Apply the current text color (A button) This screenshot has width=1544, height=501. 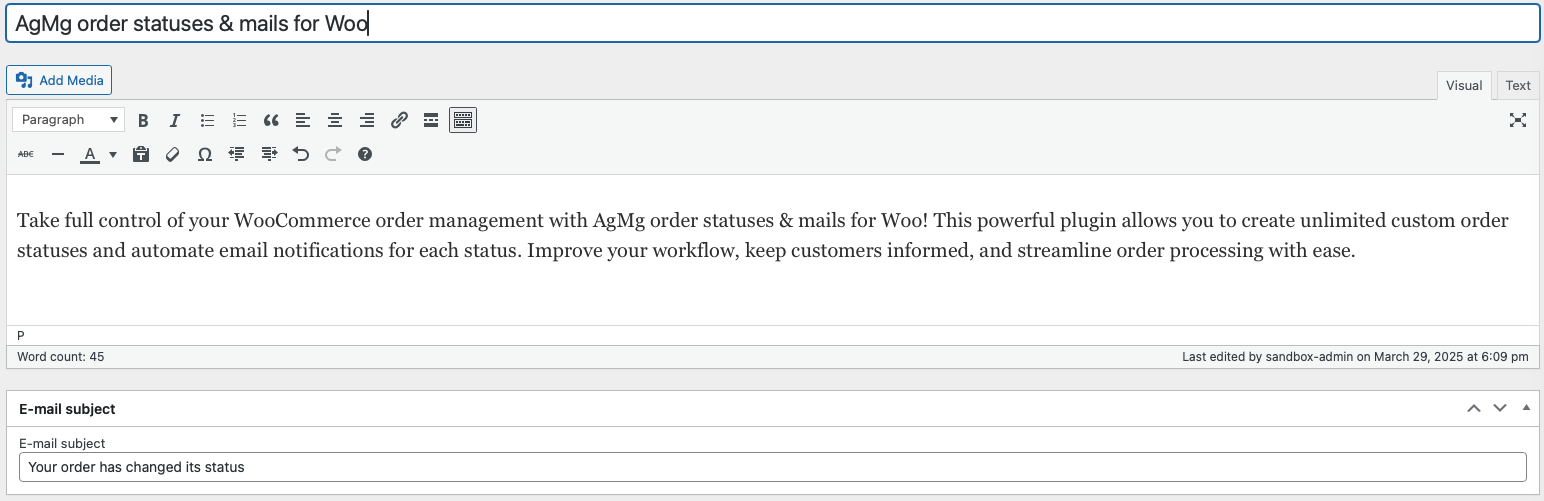(90, 154)
